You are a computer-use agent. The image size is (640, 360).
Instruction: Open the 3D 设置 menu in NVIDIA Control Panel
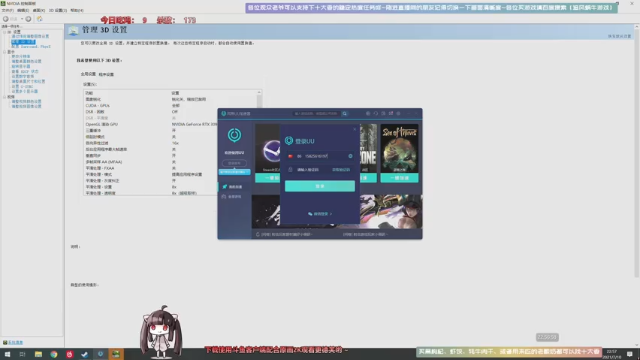click(x=58, y=10)
